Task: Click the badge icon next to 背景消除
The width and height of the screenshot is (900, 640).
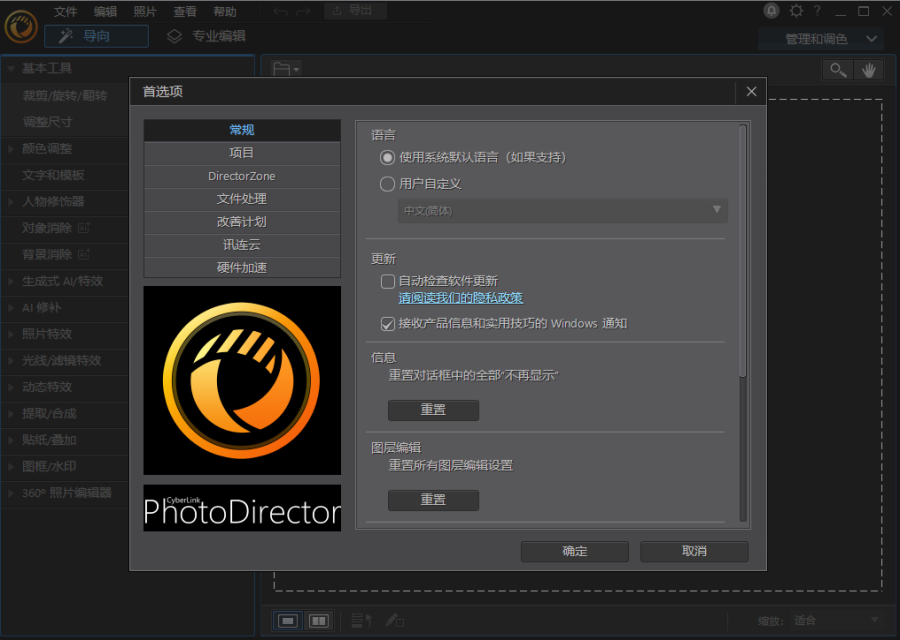Action: (x=84, y=254)
